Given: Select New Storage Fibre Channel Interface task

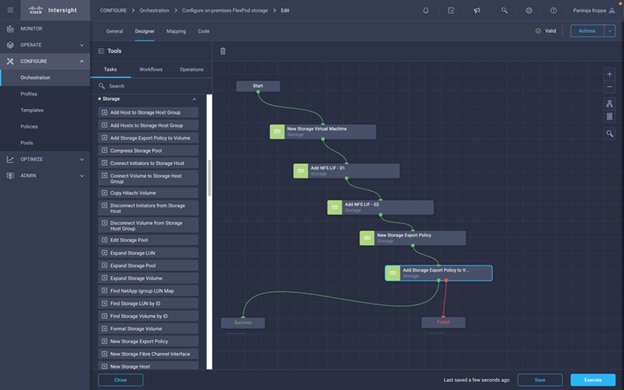Looking at the screenshot, I should pos(148,354).
